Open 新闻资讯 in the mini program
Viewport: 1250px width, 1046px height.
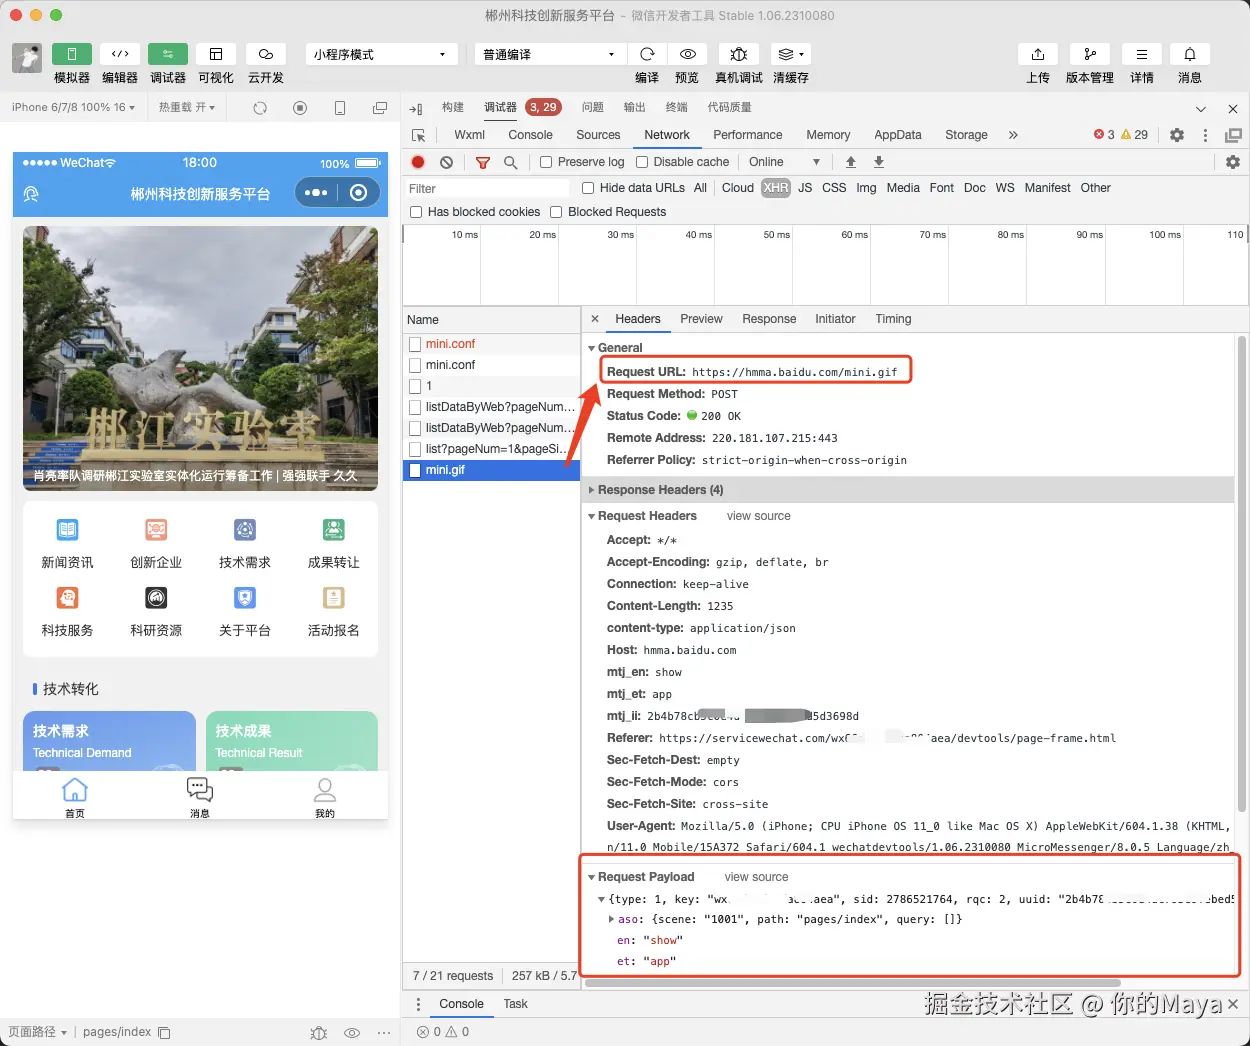pyautogui.click(x=67, y=543)
